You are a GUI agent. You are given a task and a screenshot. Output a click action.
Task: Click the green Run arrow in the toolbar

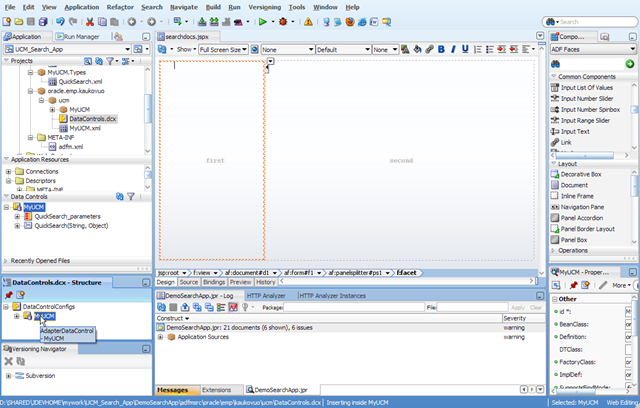262,22
